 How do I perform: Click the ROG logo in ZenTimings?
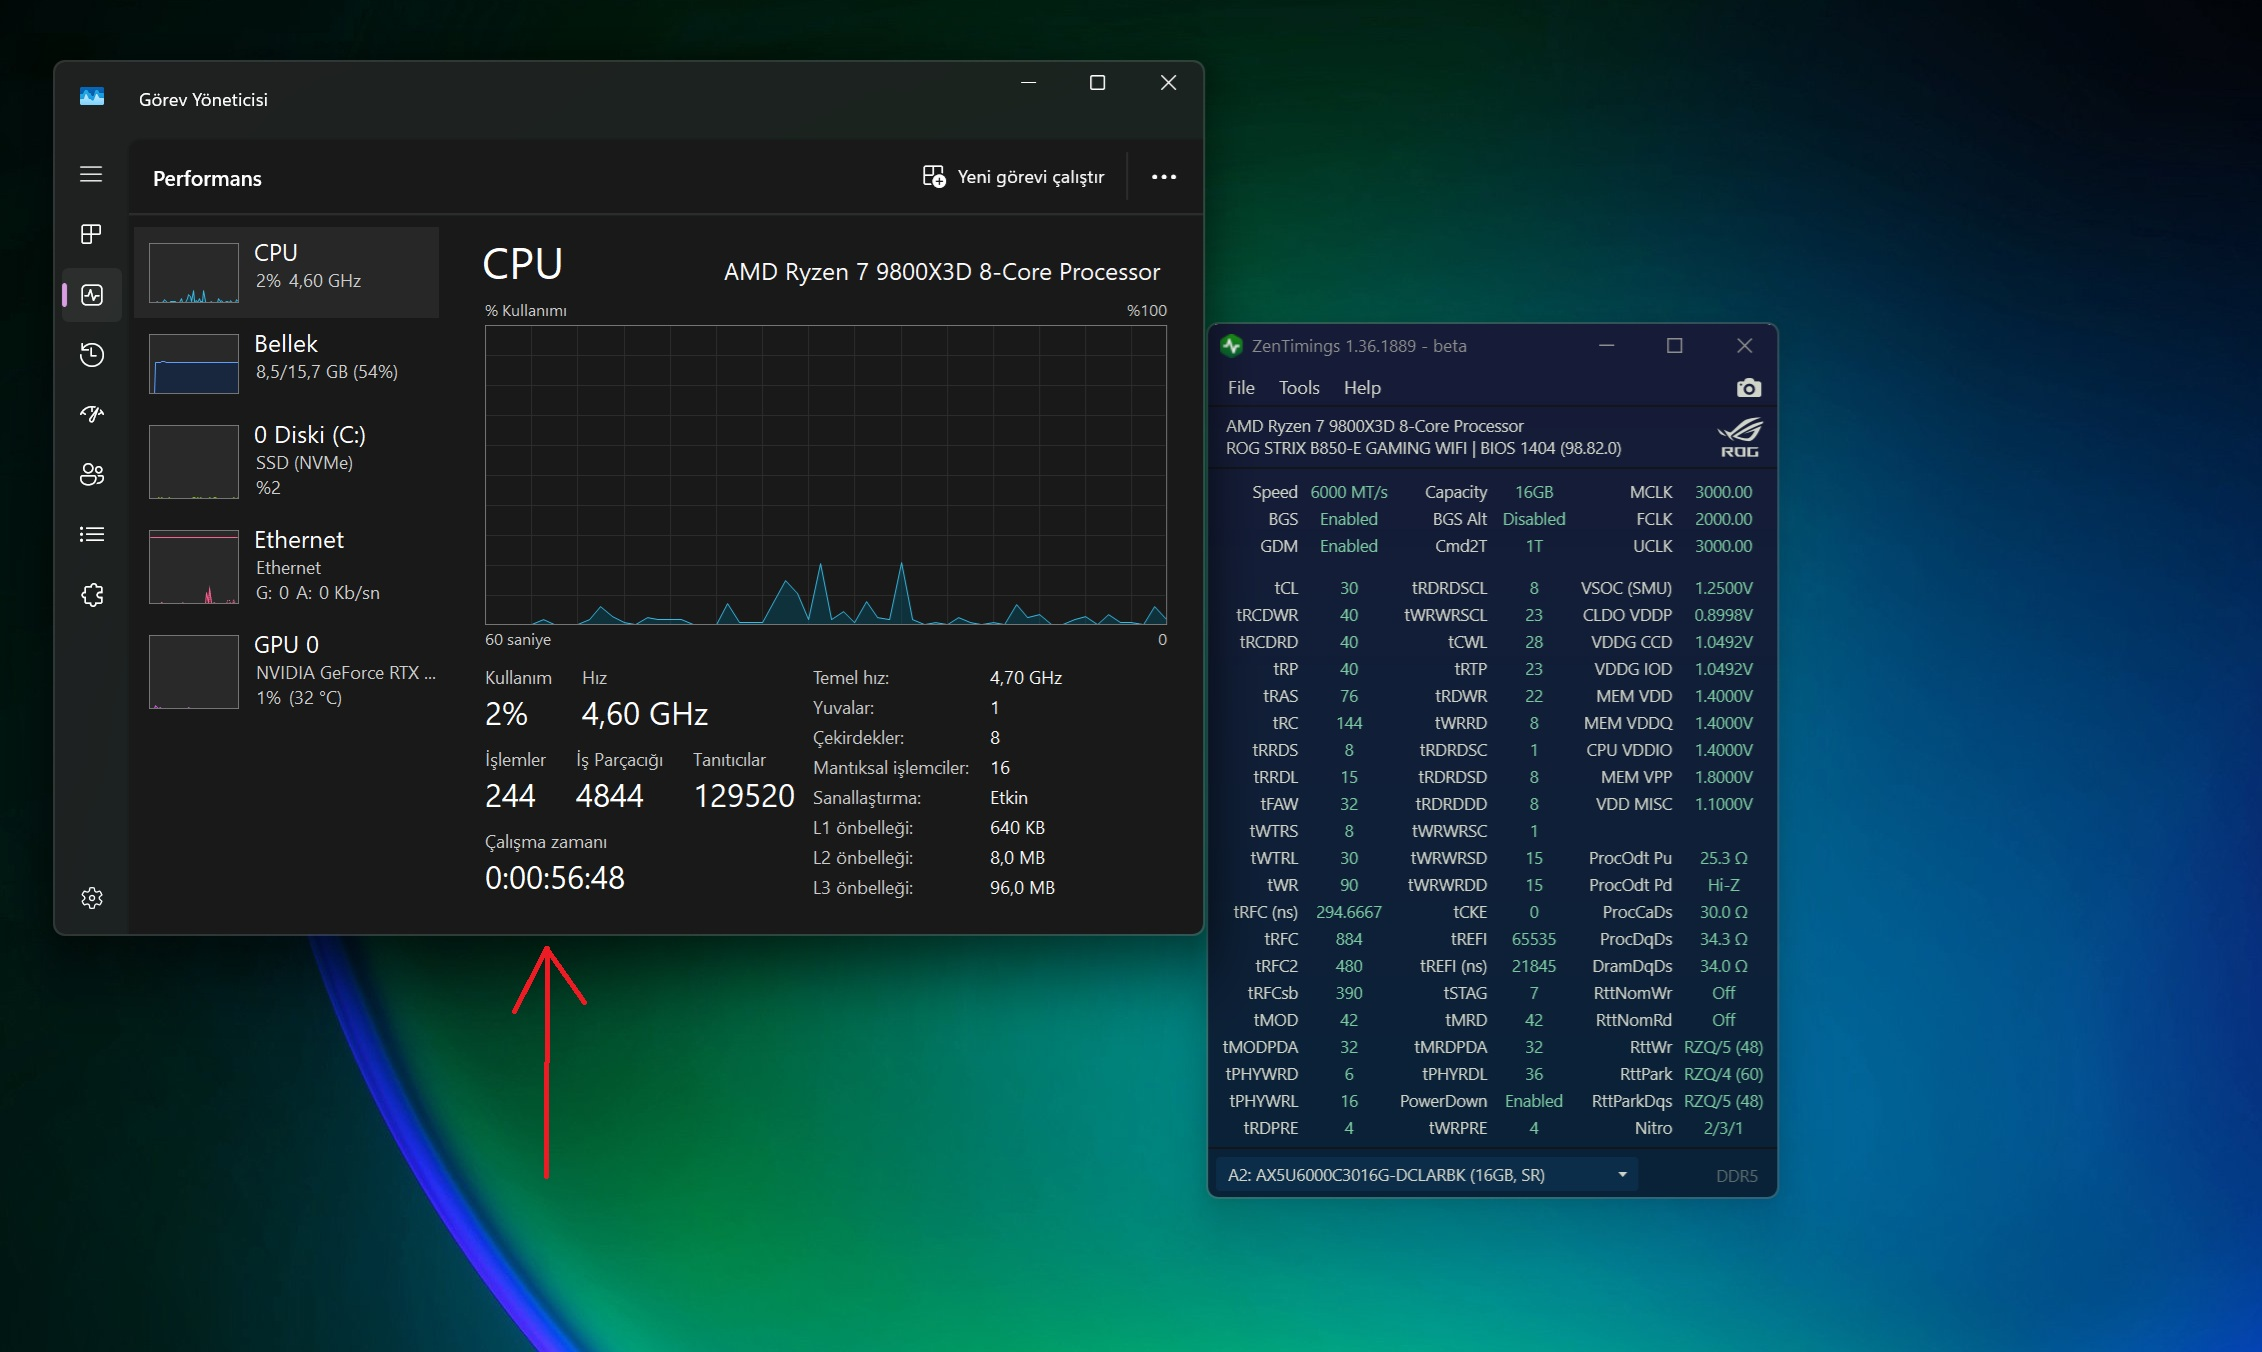point(1740,438)
